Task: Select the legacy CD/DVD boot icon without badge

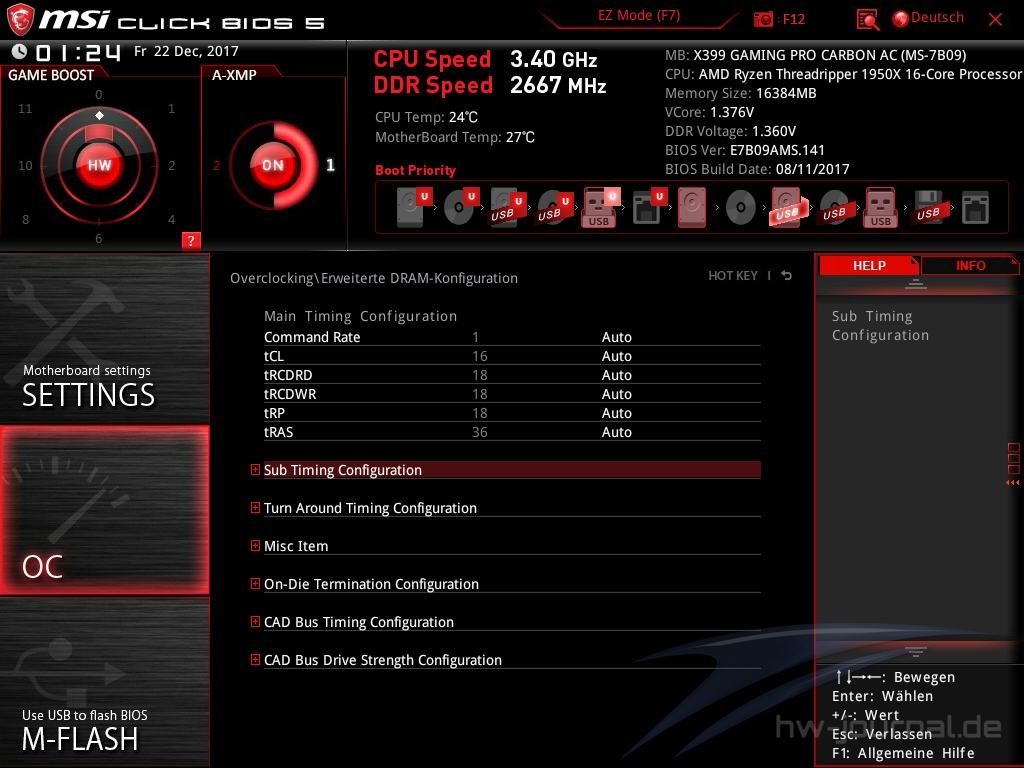Action: point(741,208)
